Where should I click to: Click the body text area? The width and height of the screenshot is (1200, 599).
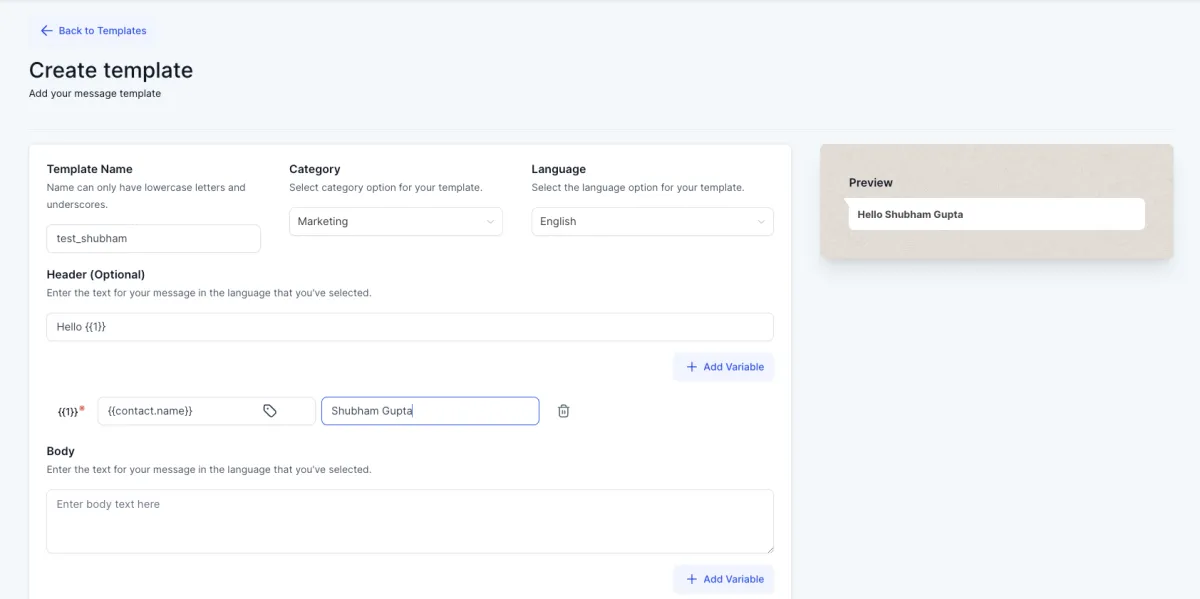410,521
